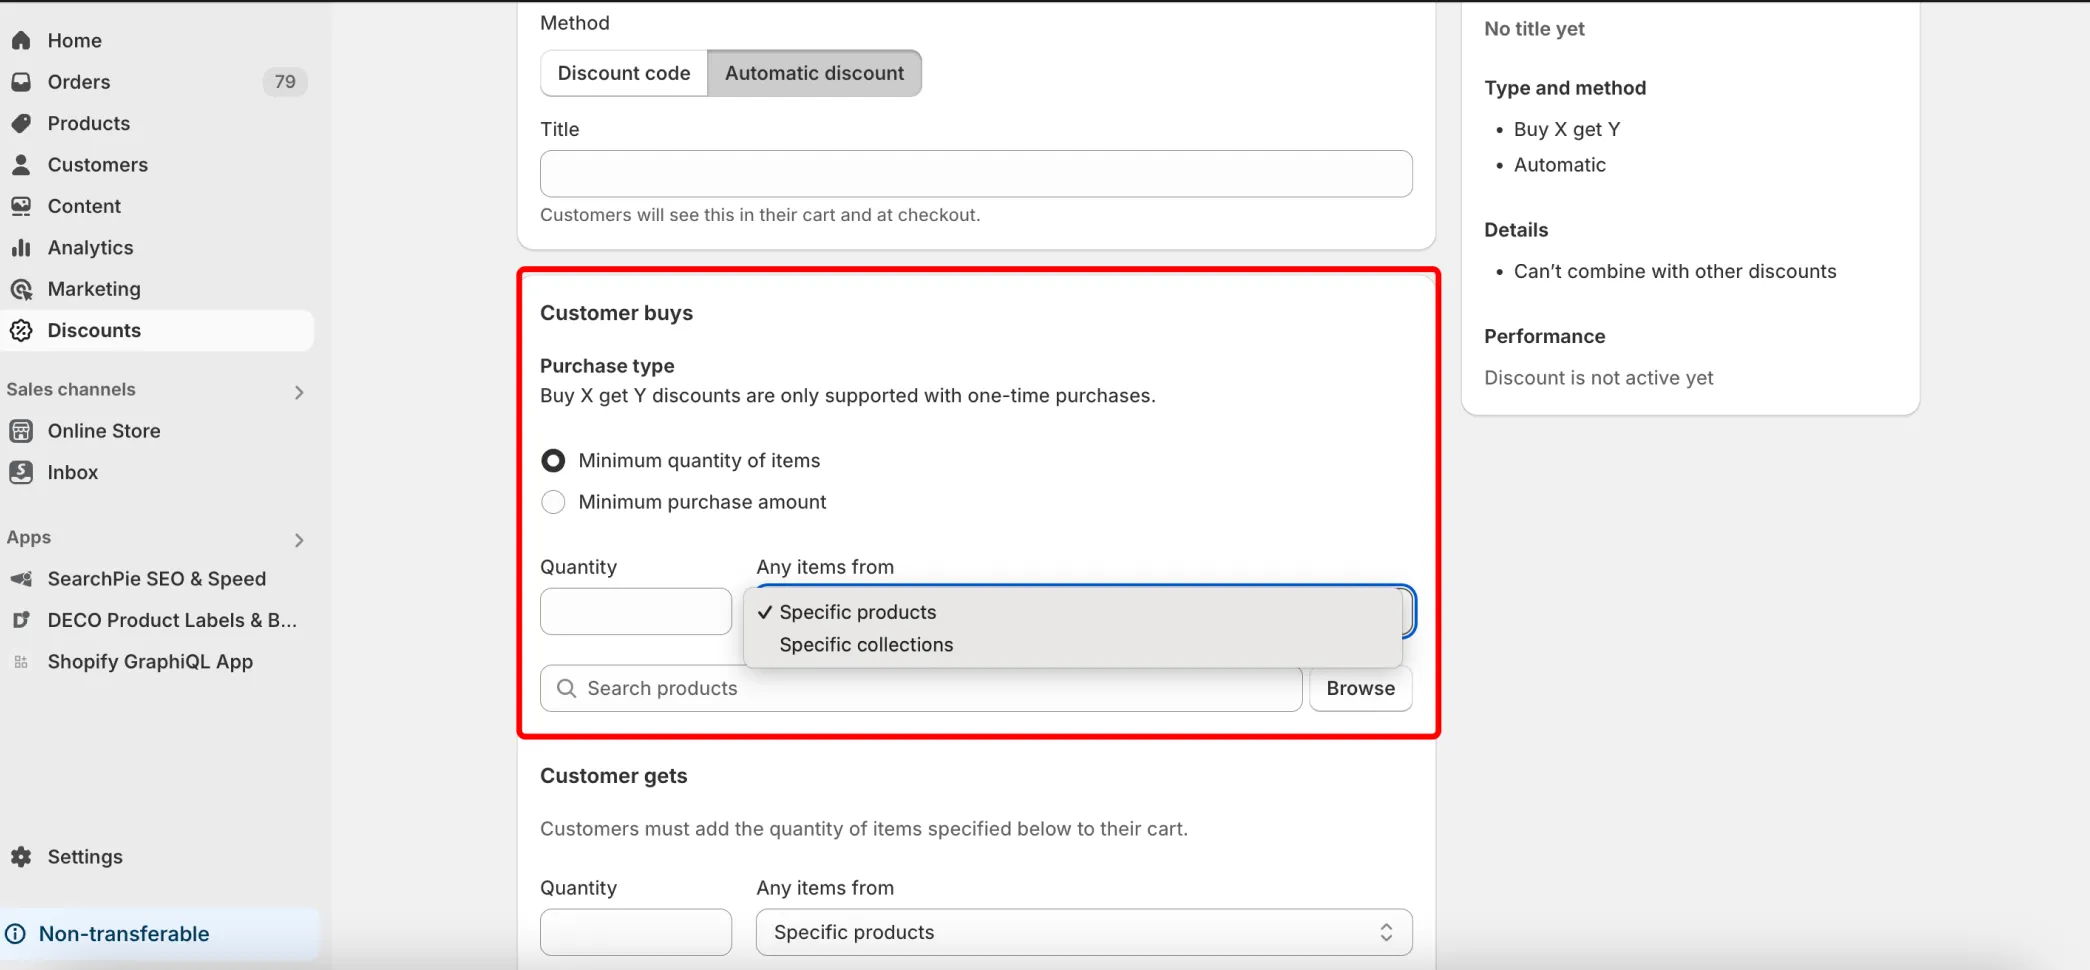Click the Marketing target icon
Viewport: 2090px width, 970px height.
point(21,289)
